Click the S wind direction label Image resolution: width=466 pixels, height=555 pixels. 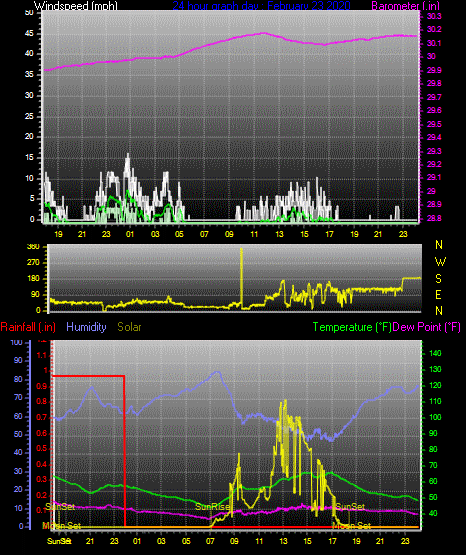pyautogui.click(x=439, y=279)
